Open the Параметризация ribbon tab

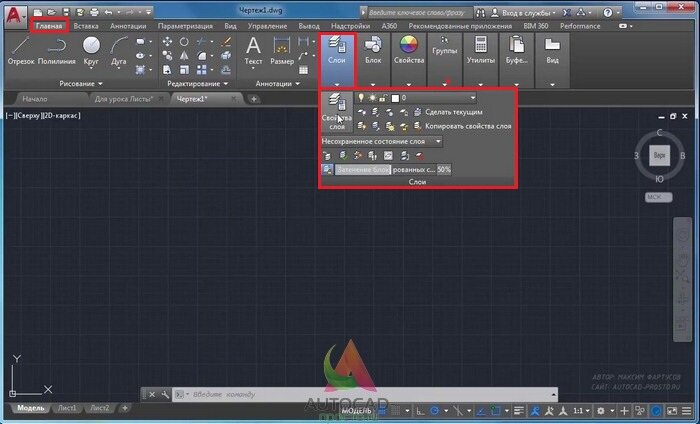(185, 26)
